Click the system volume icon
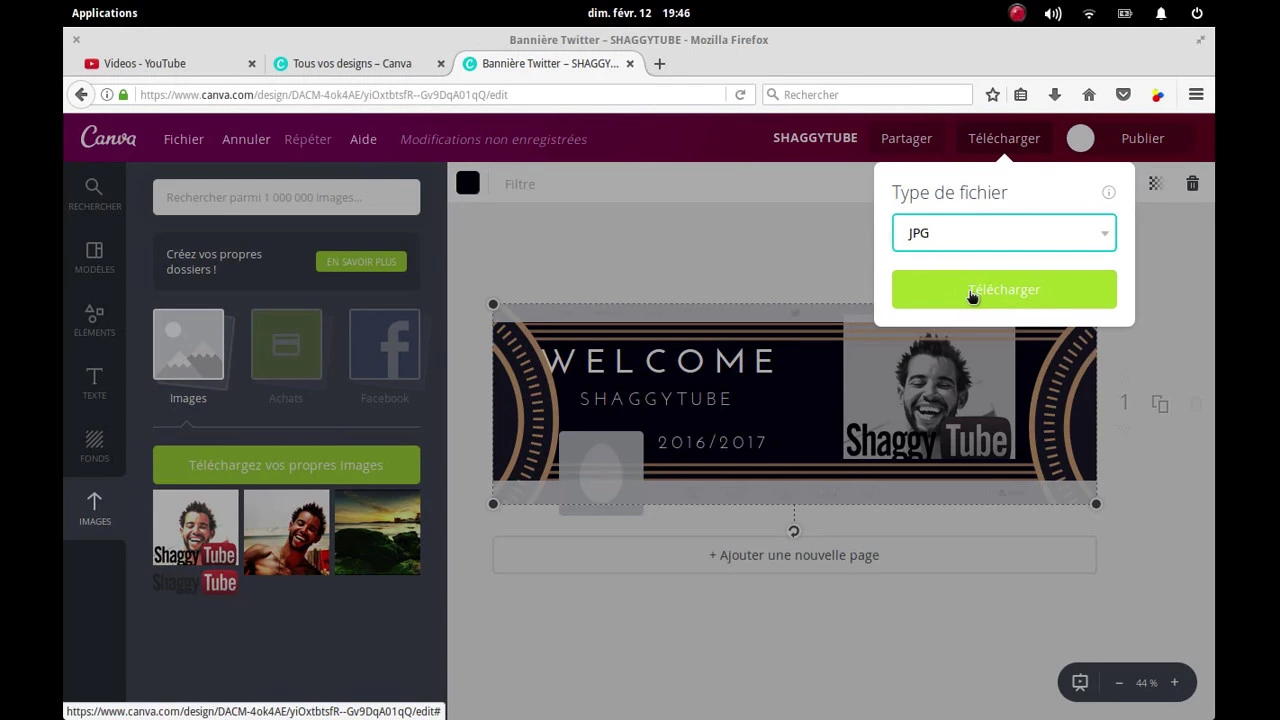This screenshot has width=1280, height=720. coord(1053,13)
